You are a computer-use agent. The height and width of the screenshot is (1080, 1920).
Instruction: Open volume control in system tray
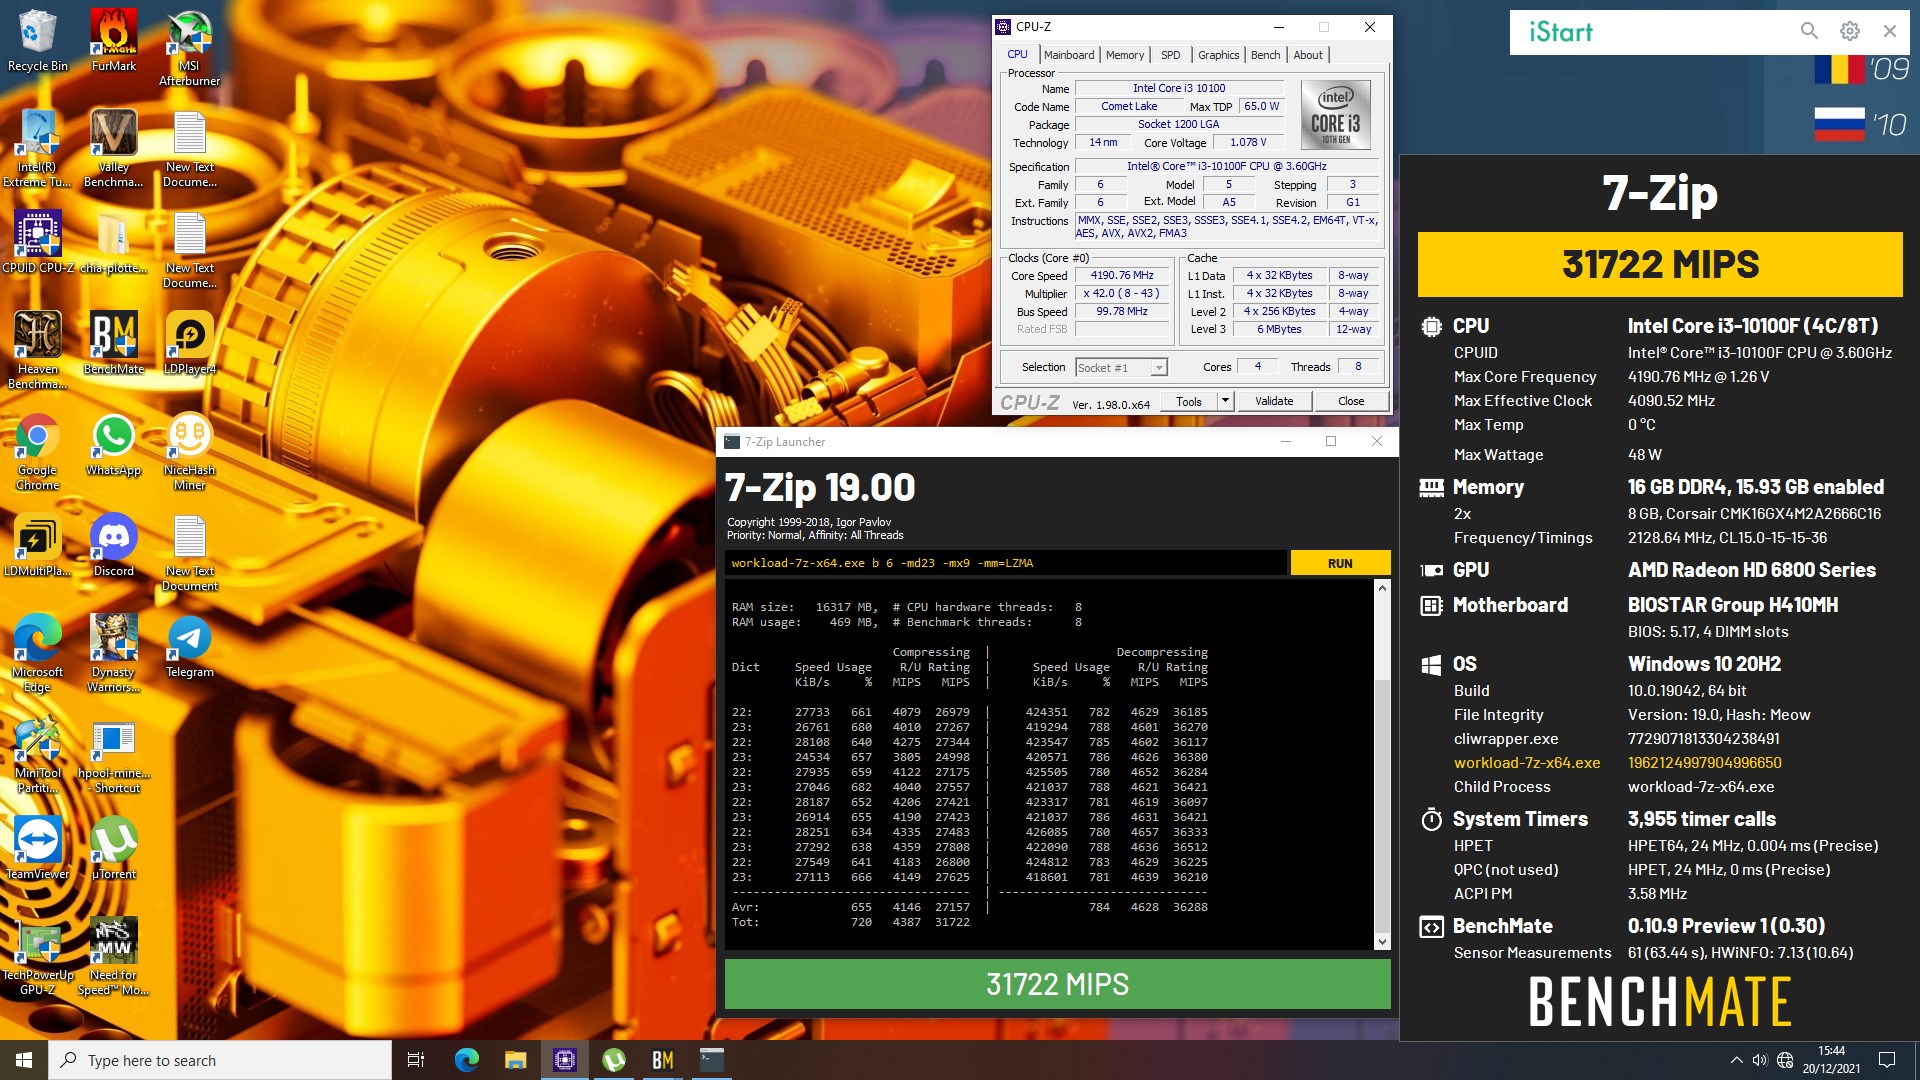point(1760,1060)
